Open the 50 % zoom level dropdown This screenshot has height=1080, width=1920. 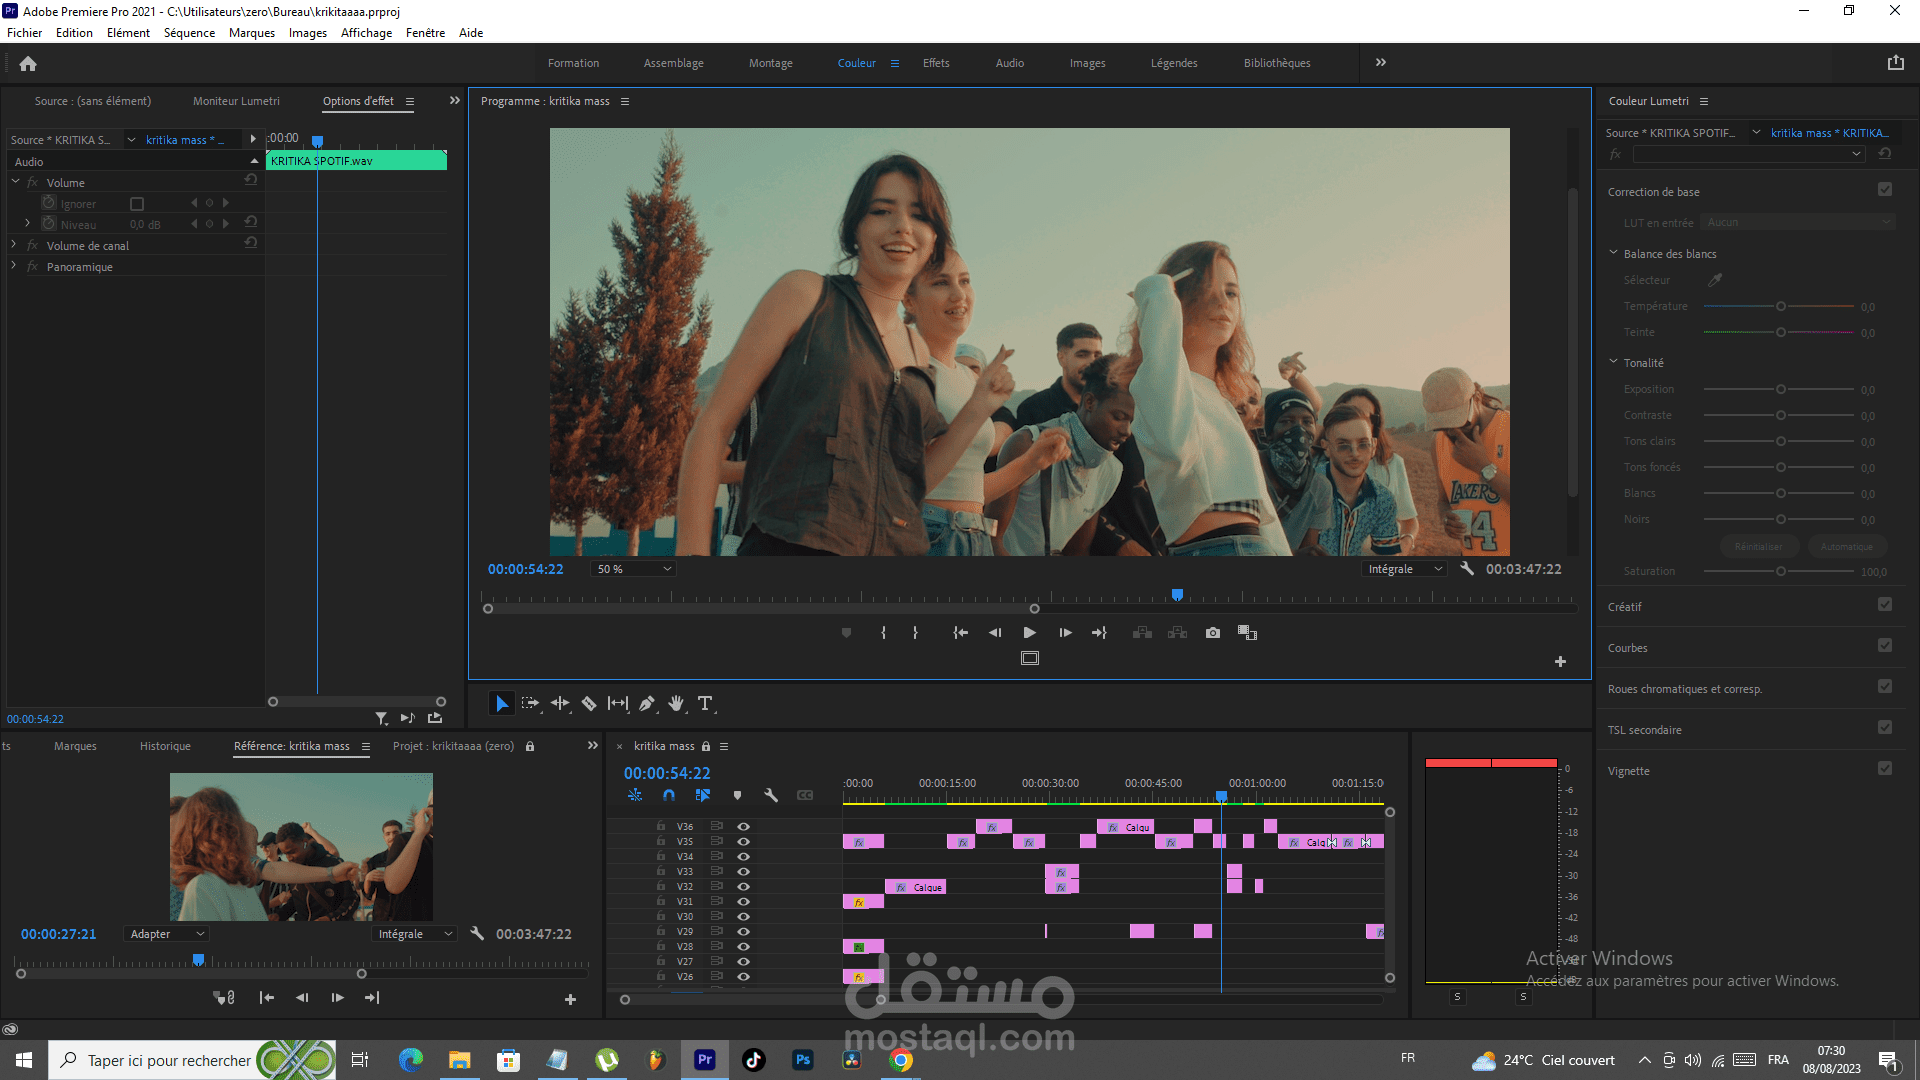[634, 569]
